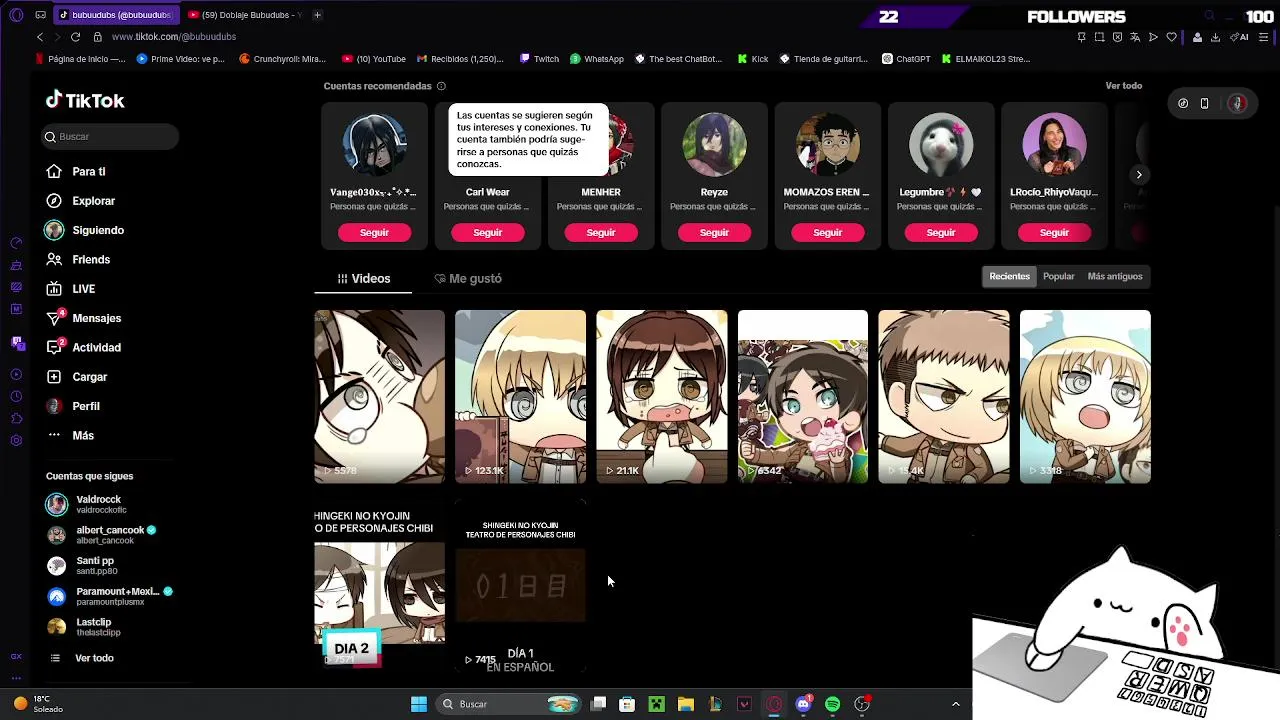The width and height of the screenshot is (1280, 720).
Task: Open the Para ti feed
Action: pos(76,172)
